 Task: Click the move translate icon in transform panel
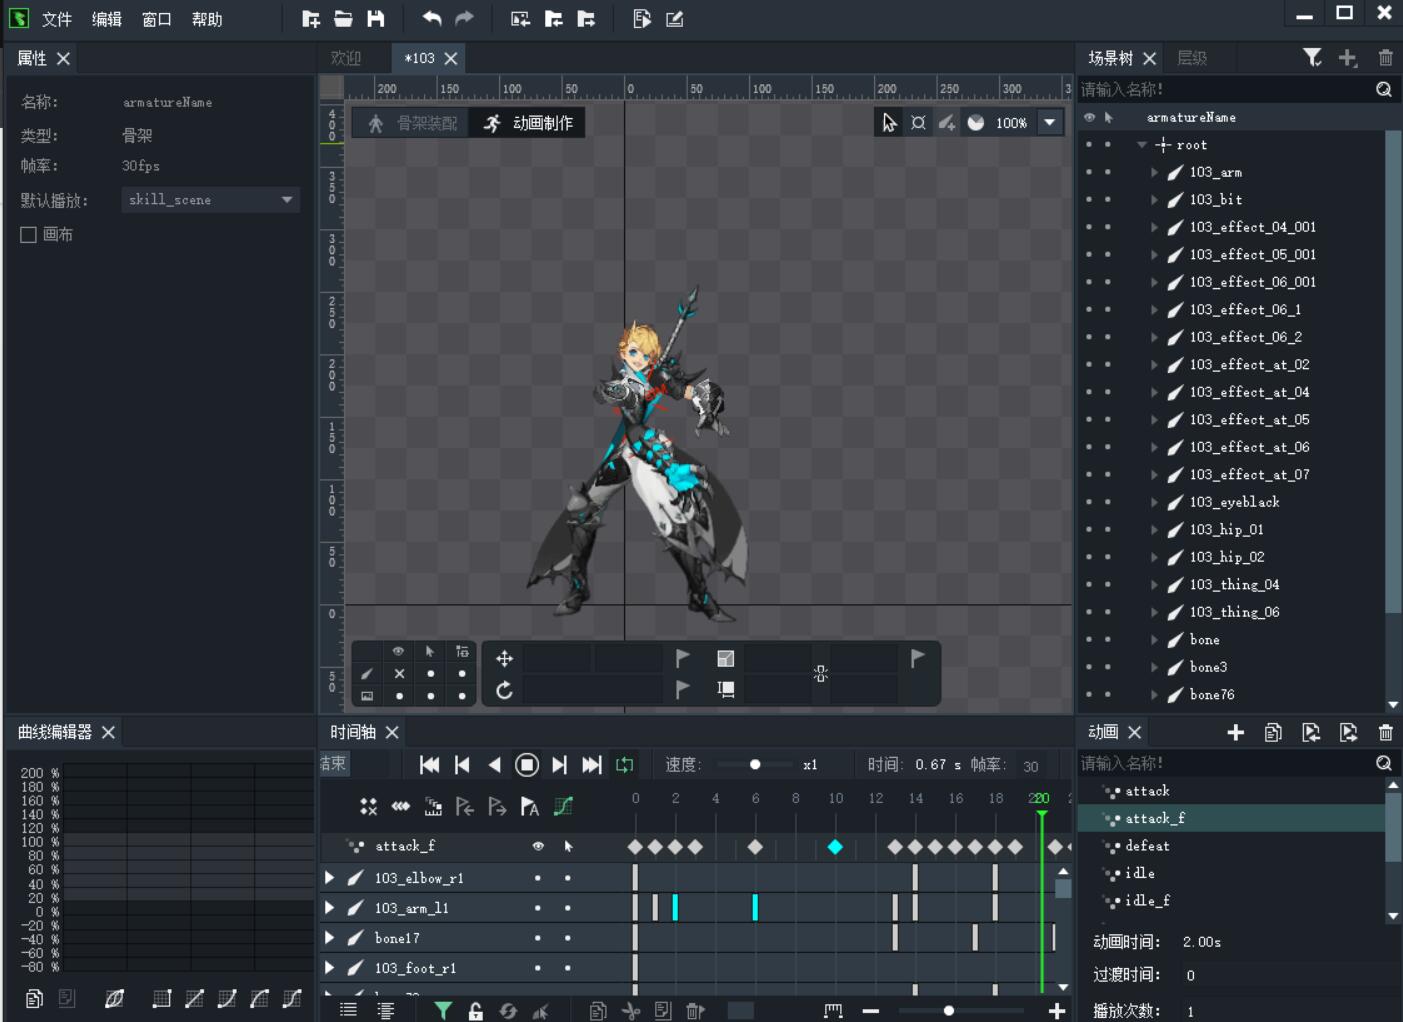click(x=505, y=658)
